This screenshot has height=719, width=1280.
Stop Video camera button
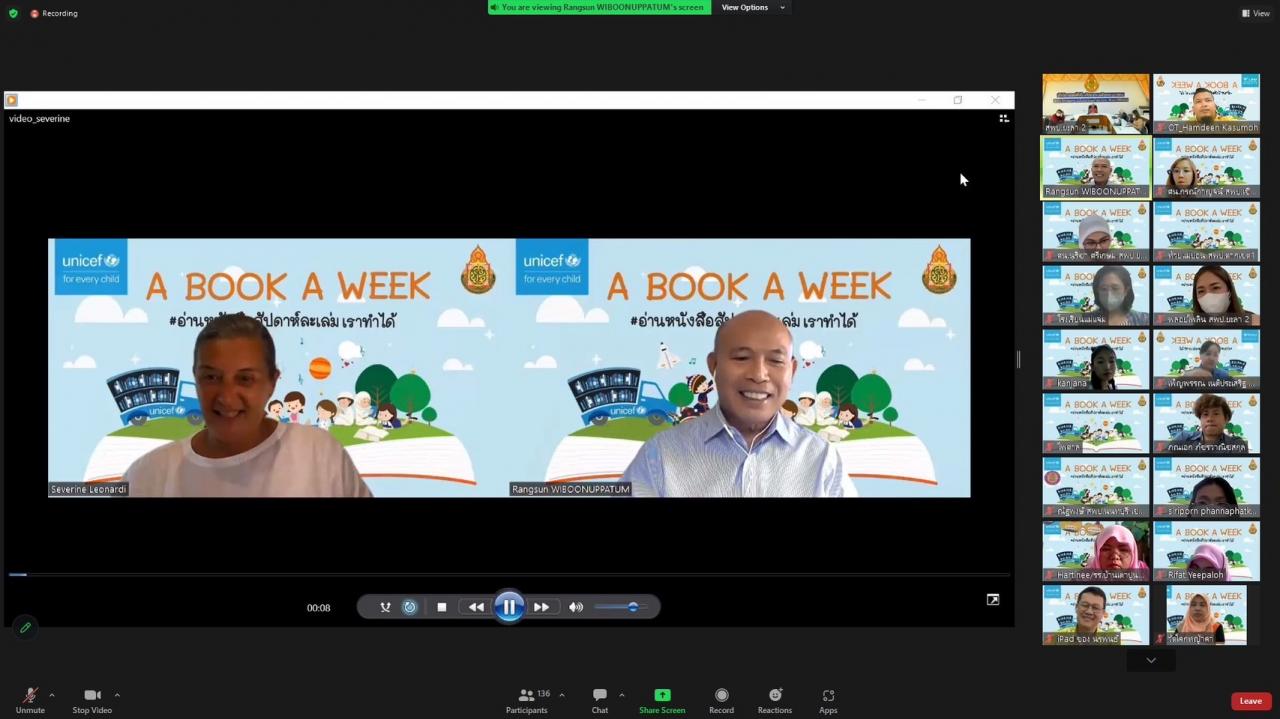(x=92, y=700)
